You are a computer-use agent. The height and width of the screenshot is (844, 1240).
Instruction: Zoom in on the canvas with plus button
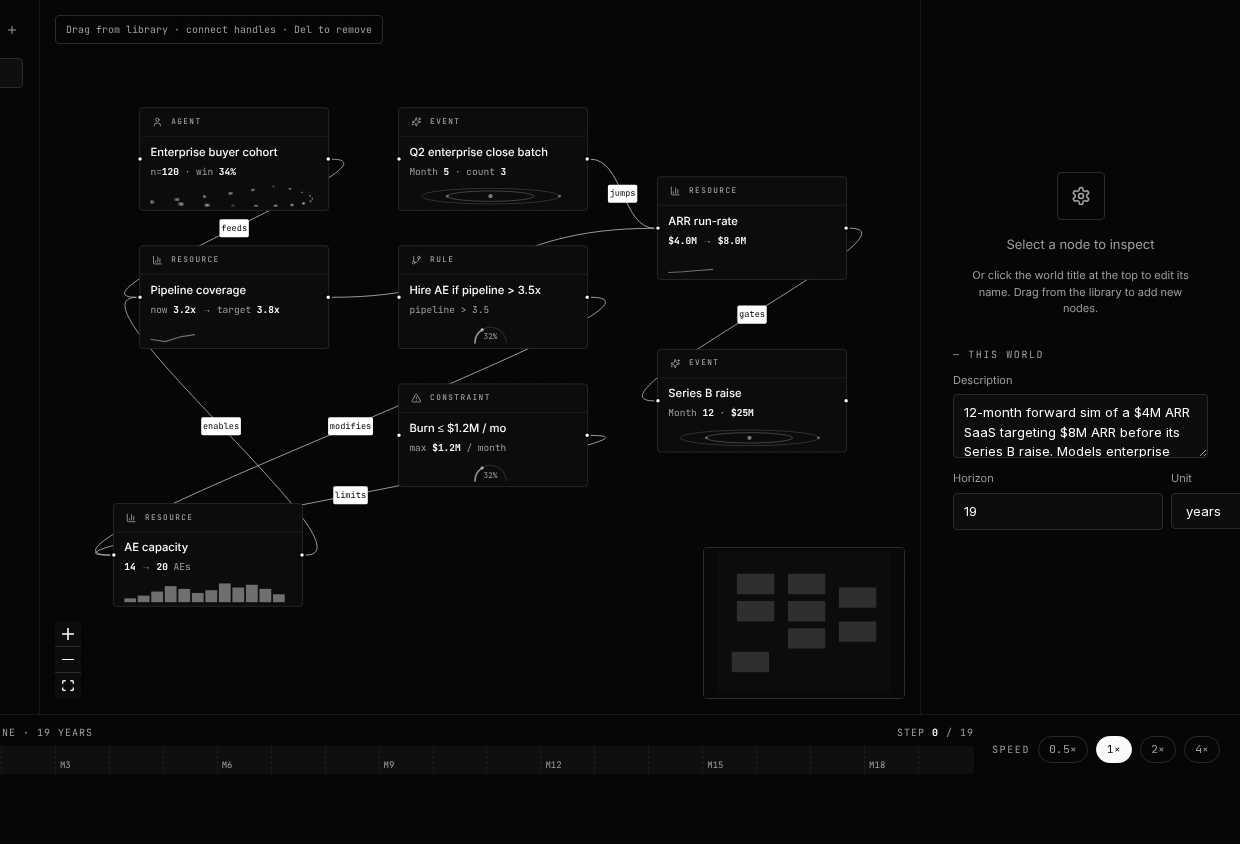tap(68, 634)
